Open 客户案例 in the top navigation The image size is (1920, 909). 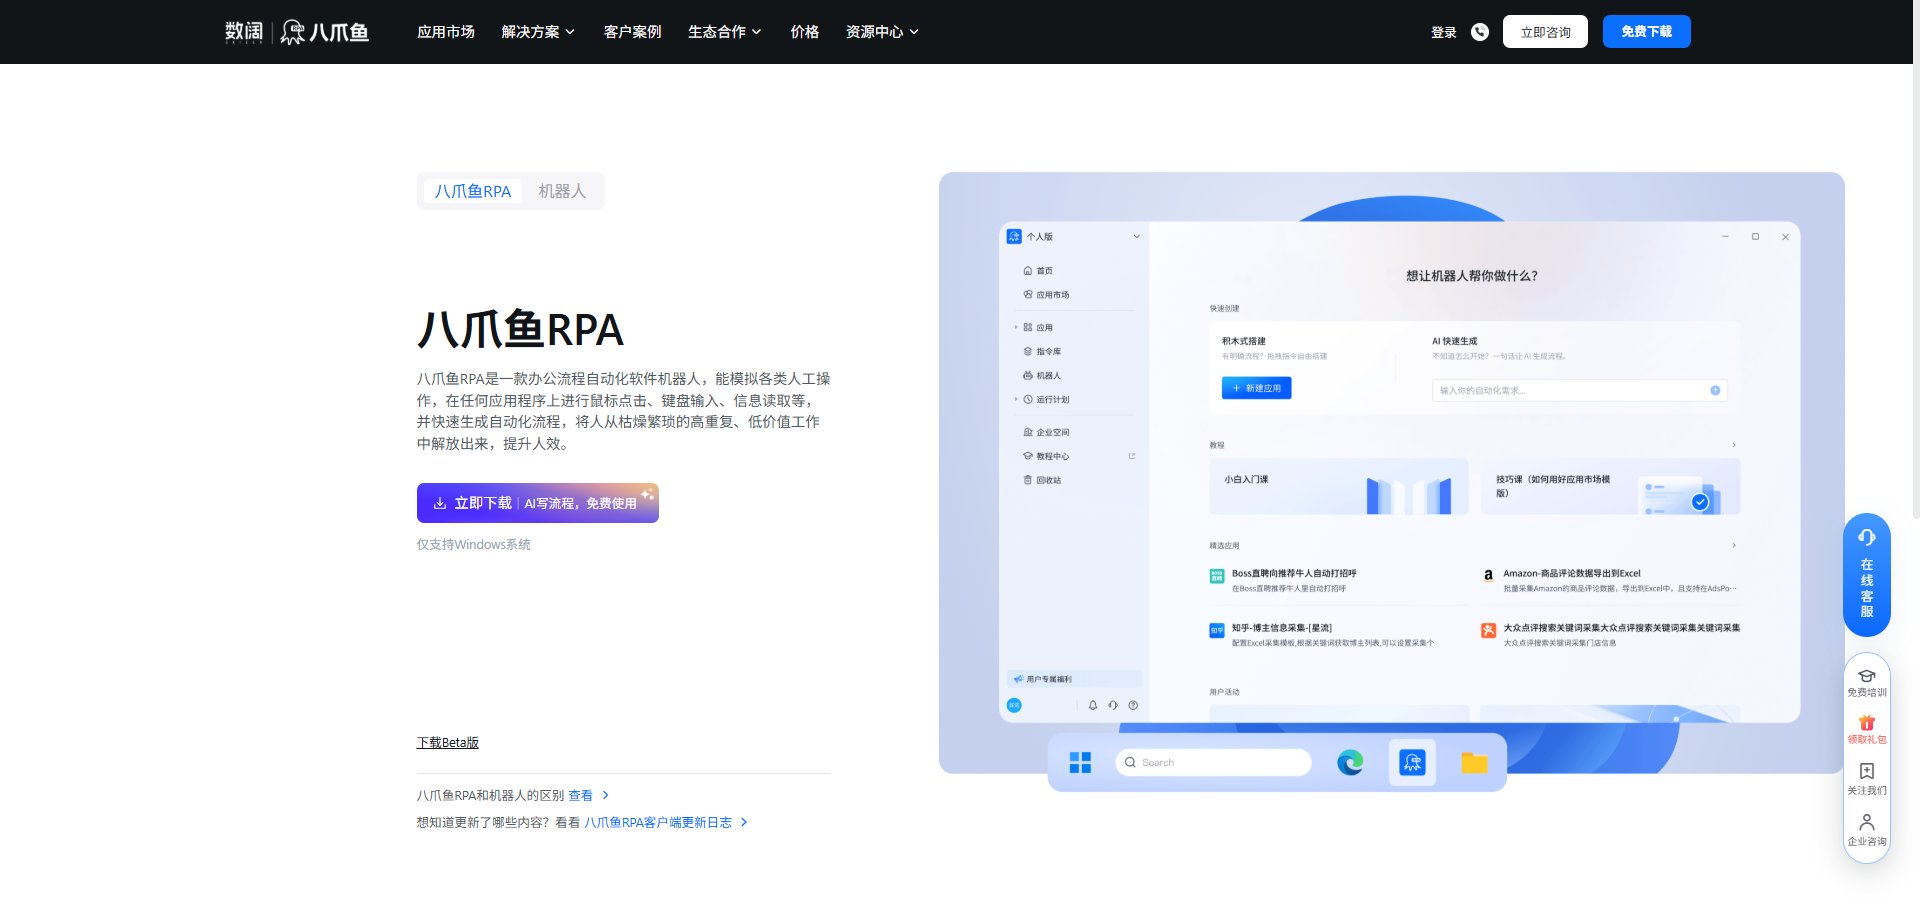click(x=632, y=32)
